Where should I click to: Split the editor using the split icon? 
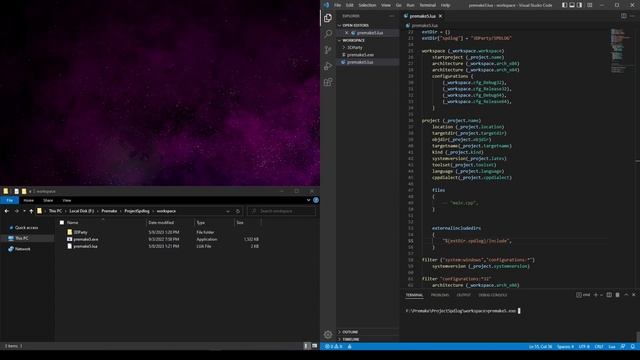pos(624,16)
